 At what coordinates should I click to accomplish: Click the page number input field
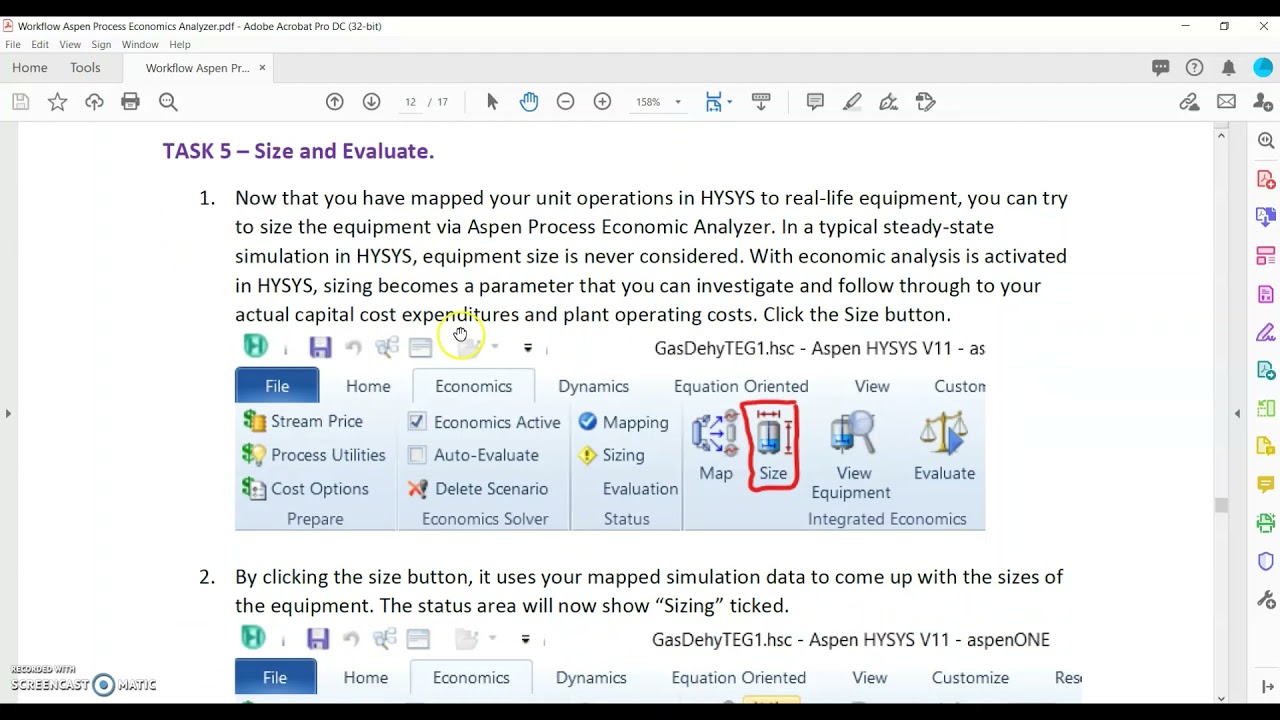point(410,102)
